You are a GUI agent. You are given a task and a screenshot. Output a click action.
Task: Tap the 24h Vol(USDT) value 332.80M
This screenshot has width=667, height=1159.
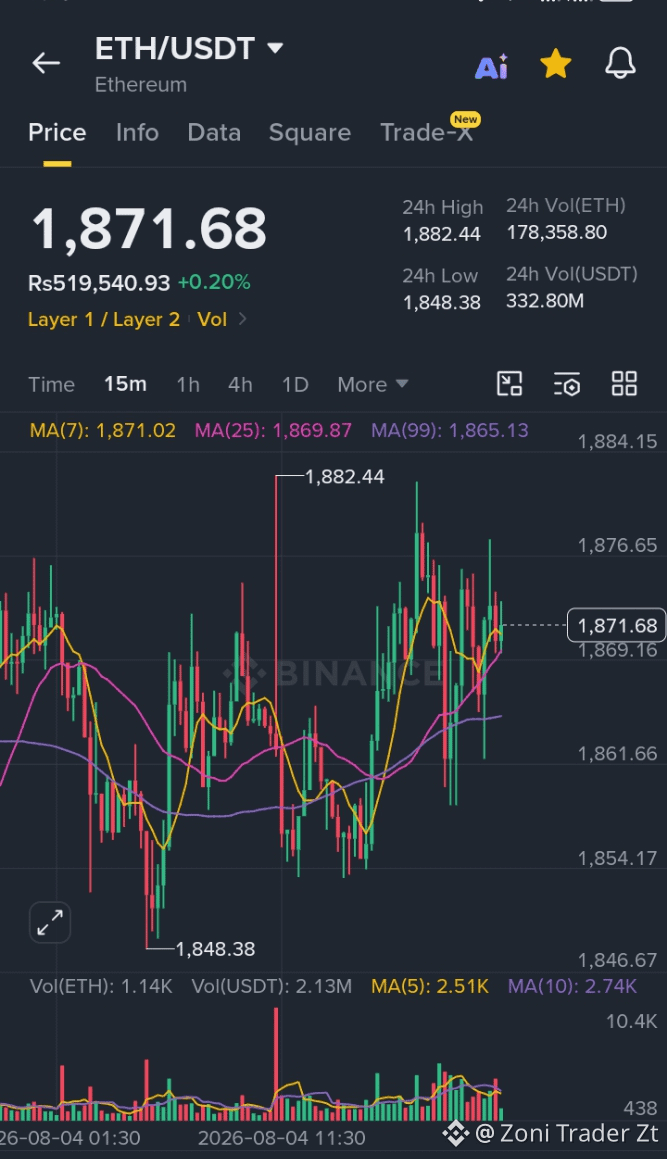(x=545, y=301)
